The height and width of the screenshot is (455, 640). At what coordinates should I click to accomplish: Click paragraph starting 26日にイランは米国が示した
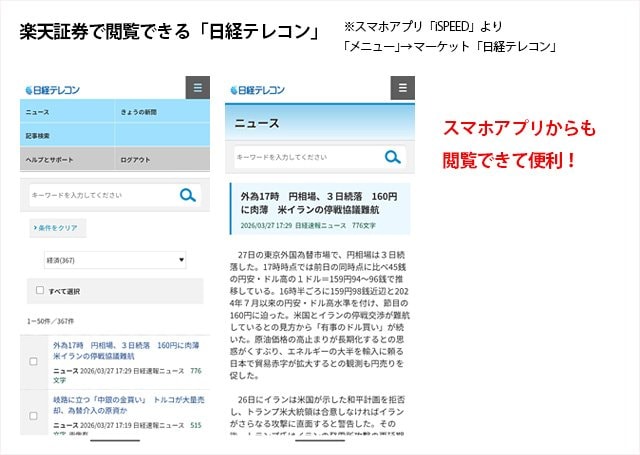tap(317, 415)
